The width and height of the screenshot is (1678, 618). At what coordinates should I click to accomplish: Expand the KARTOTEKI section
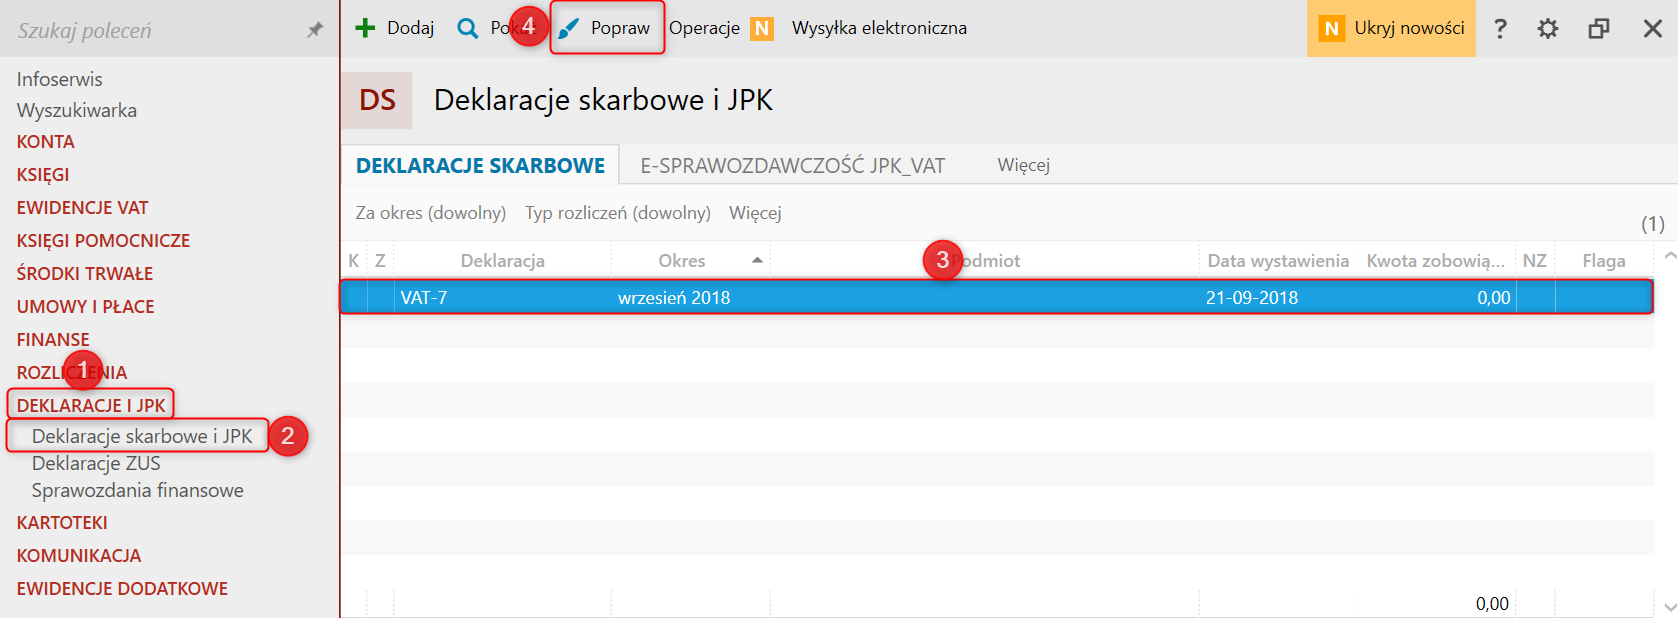(62, 523)
